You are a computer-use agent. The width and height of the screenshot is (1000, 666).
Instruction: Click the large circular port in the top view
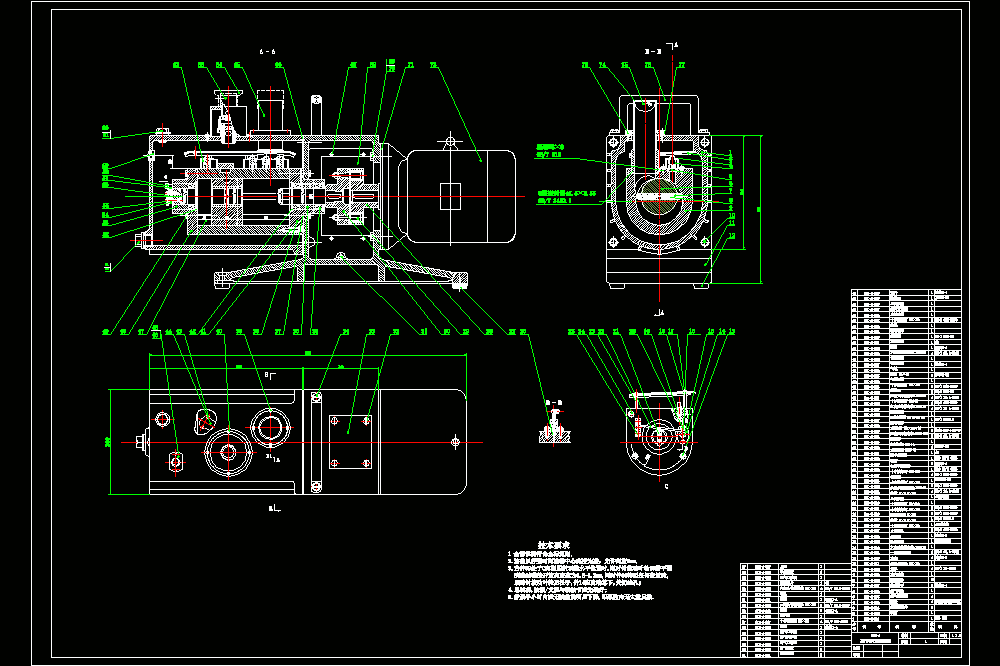click(x=228, y=452)
